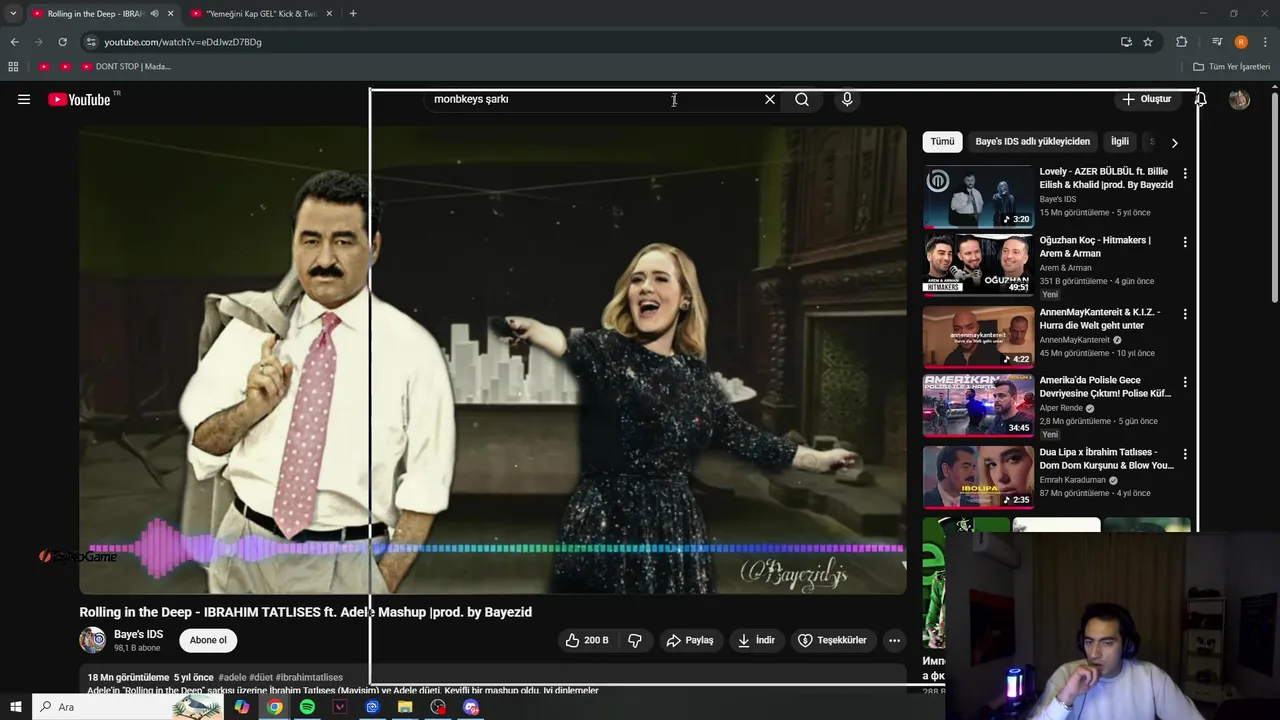Open Tüm Yer İşaretleri bookmarks folder

pyautogui.click(x=1232, y=67)
